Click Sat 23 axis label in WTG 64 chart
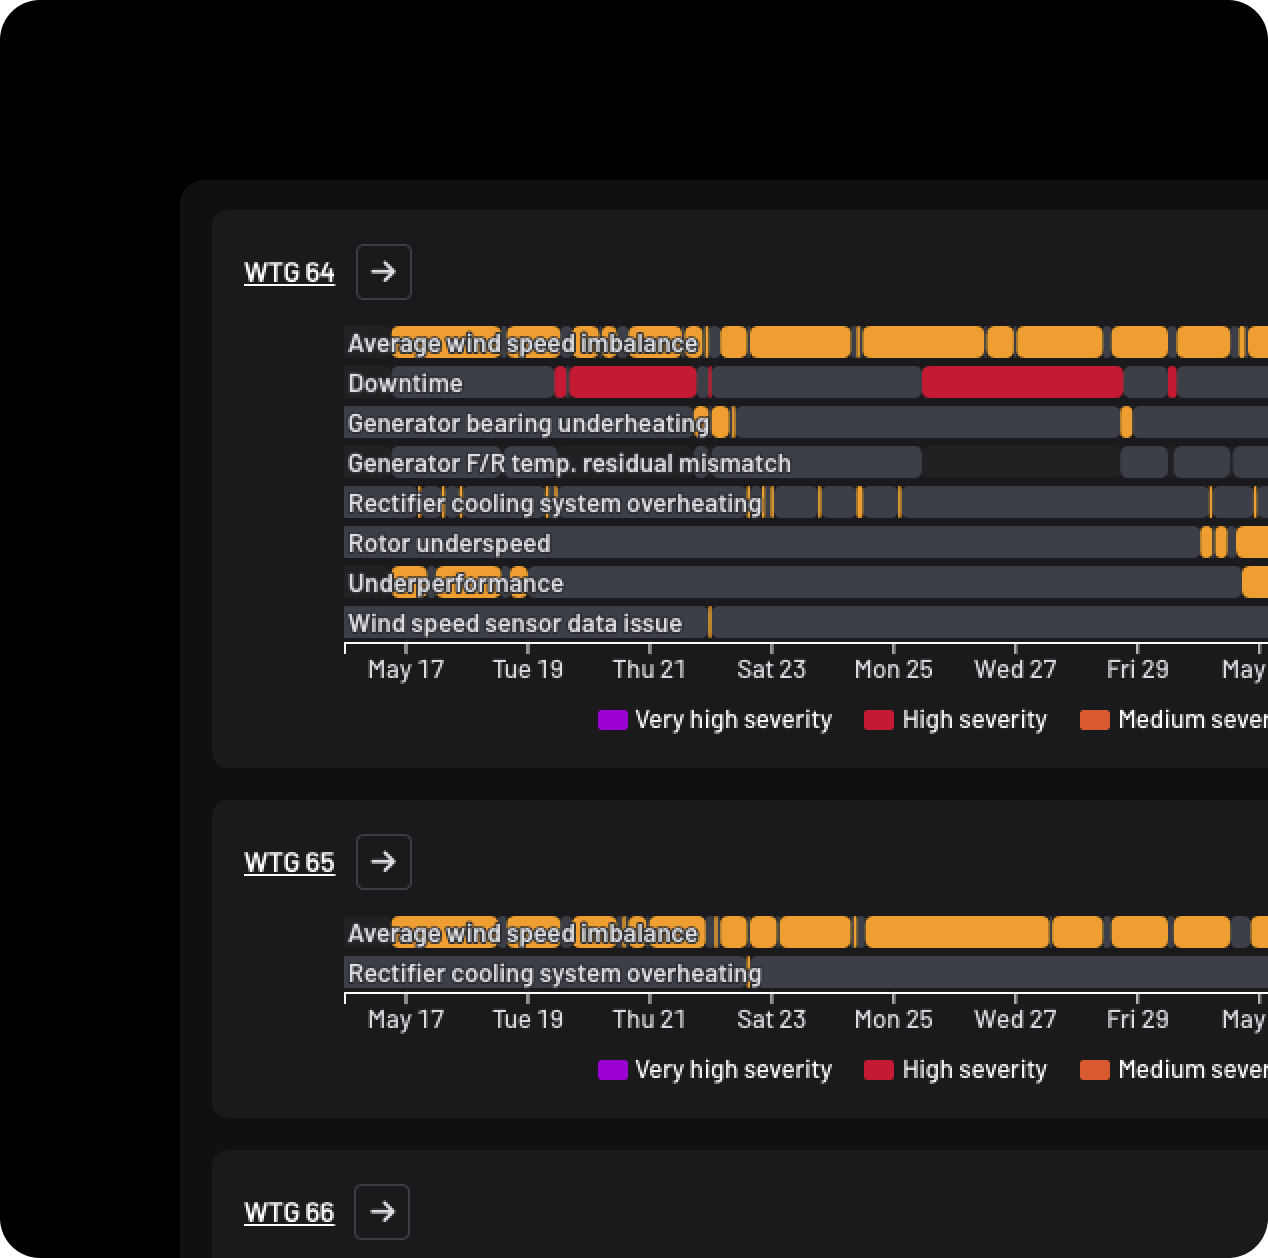This screenshot has height=1258, width=1268. click(x=771, y=669)
